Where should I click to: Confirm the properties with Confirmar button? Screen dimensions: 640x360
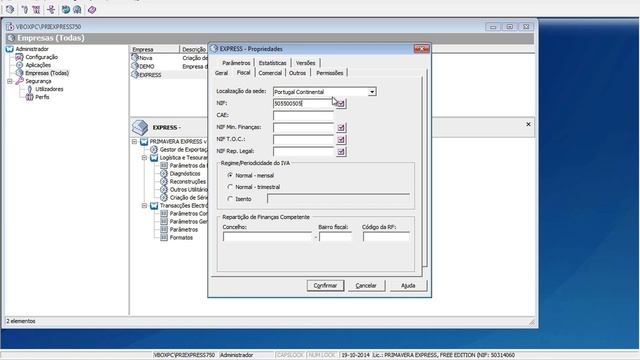coord(325,286)
